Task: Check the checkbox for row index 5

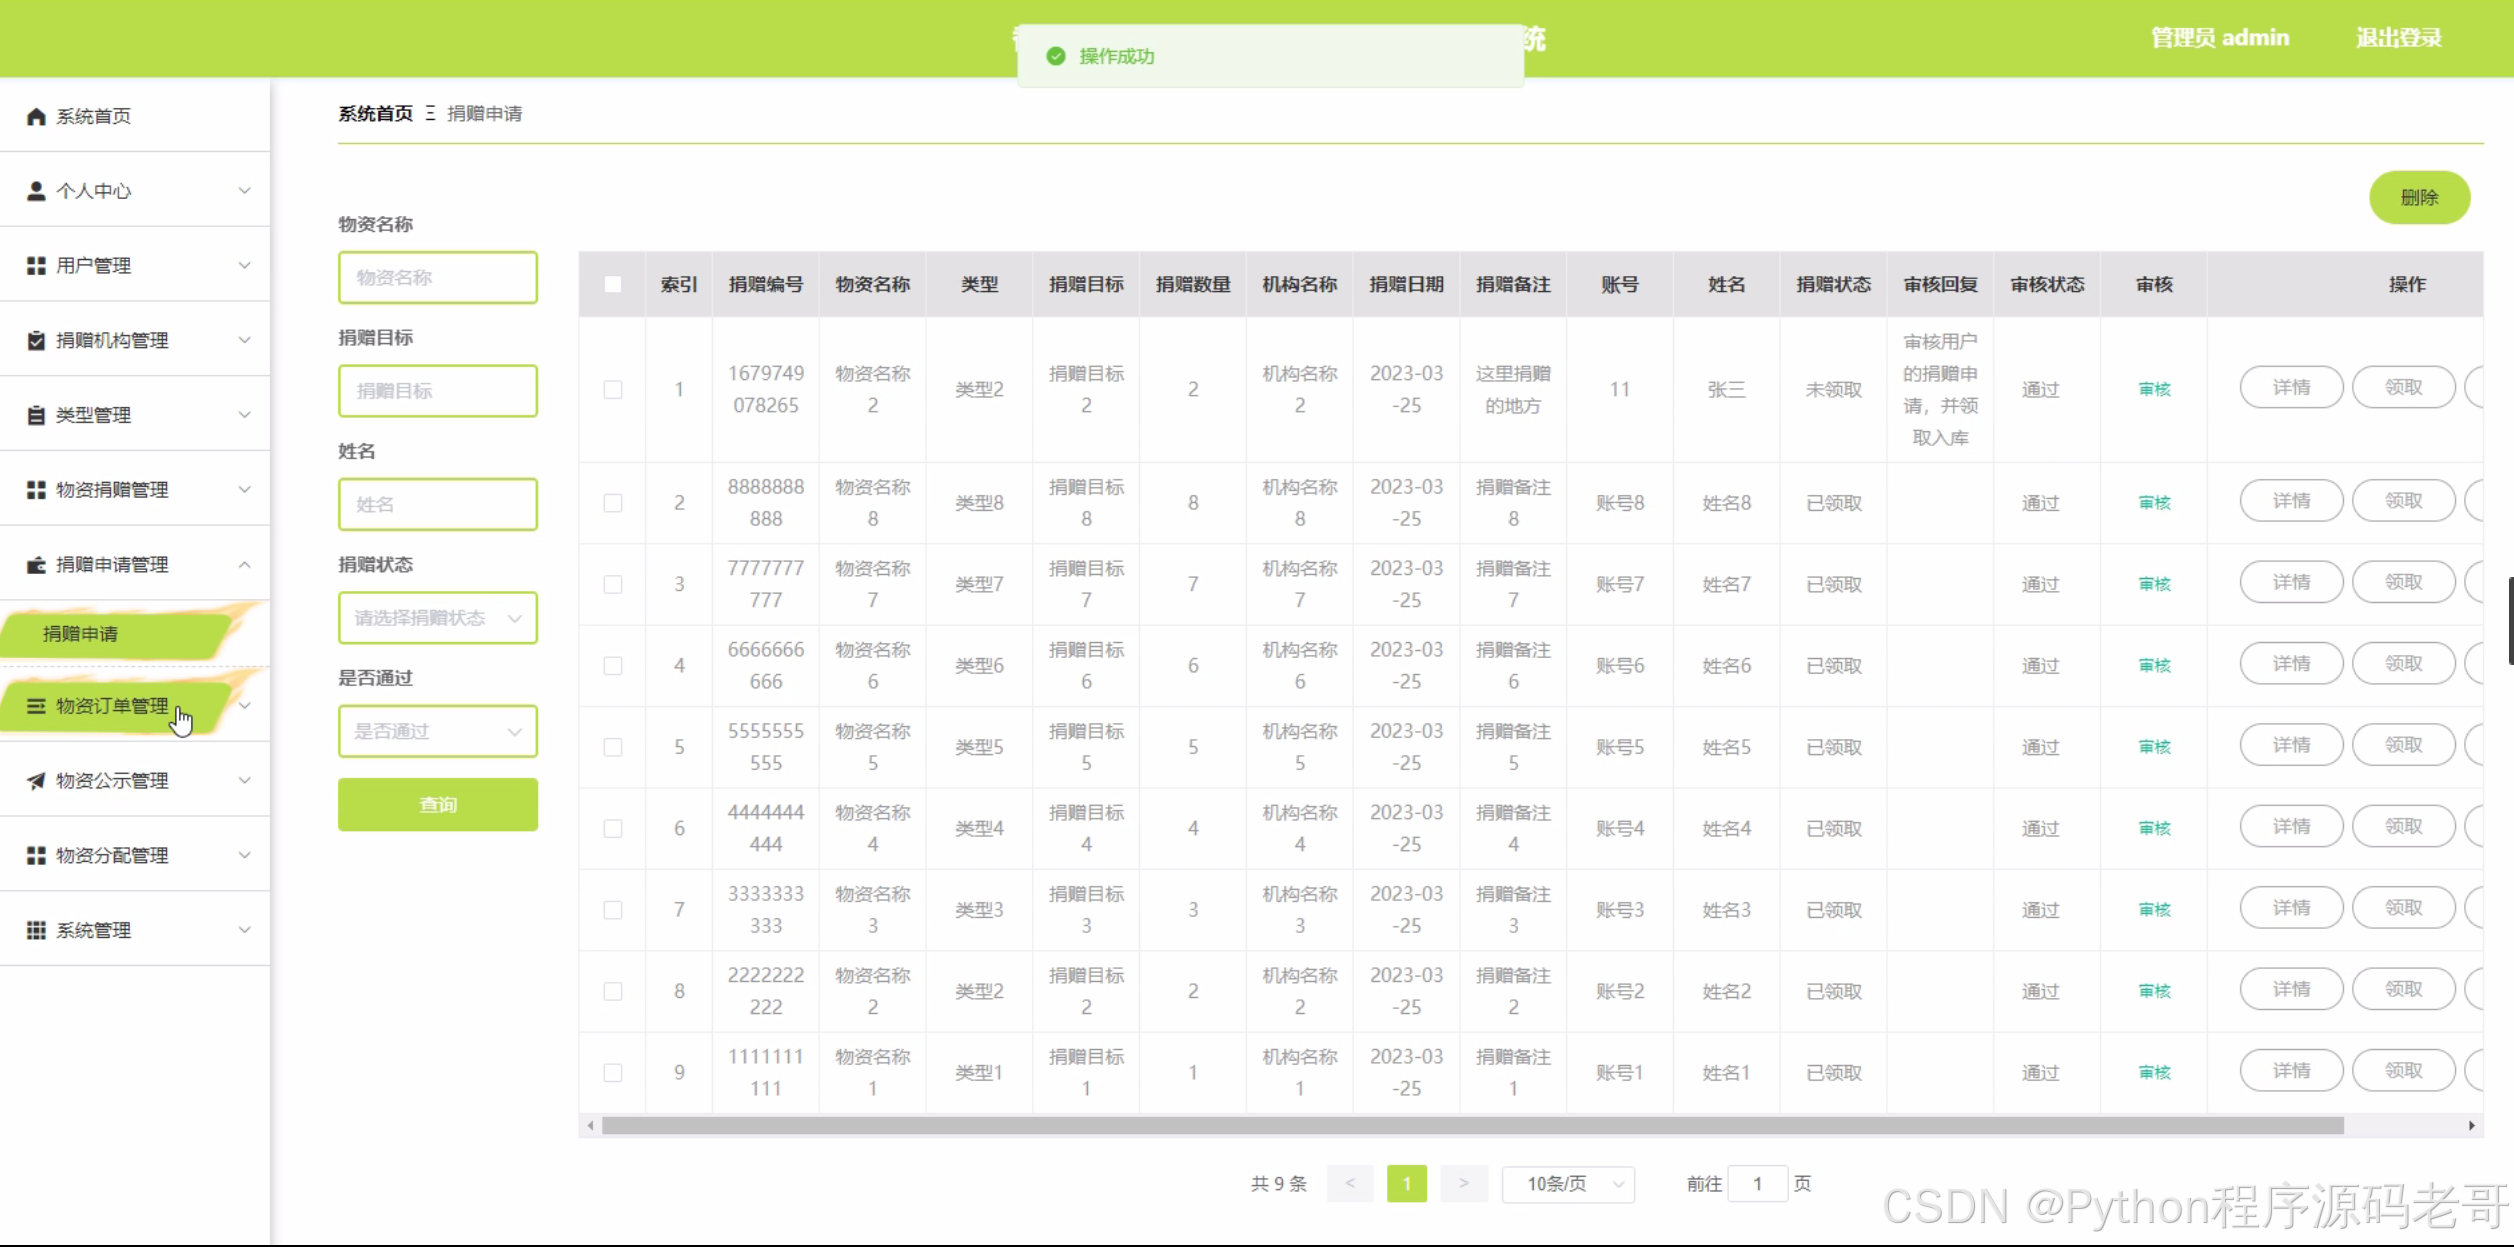Action: click(x=613, y=747)
